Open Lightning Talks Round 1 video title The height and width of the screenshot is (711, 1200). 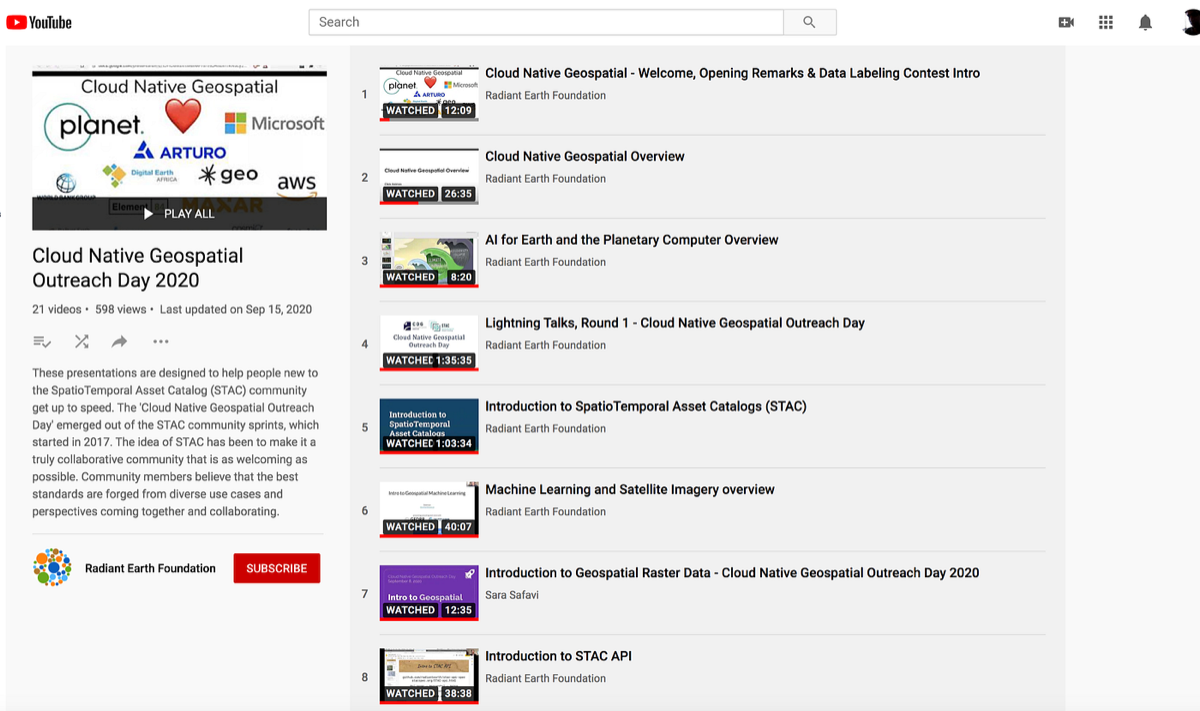(675, 323)
